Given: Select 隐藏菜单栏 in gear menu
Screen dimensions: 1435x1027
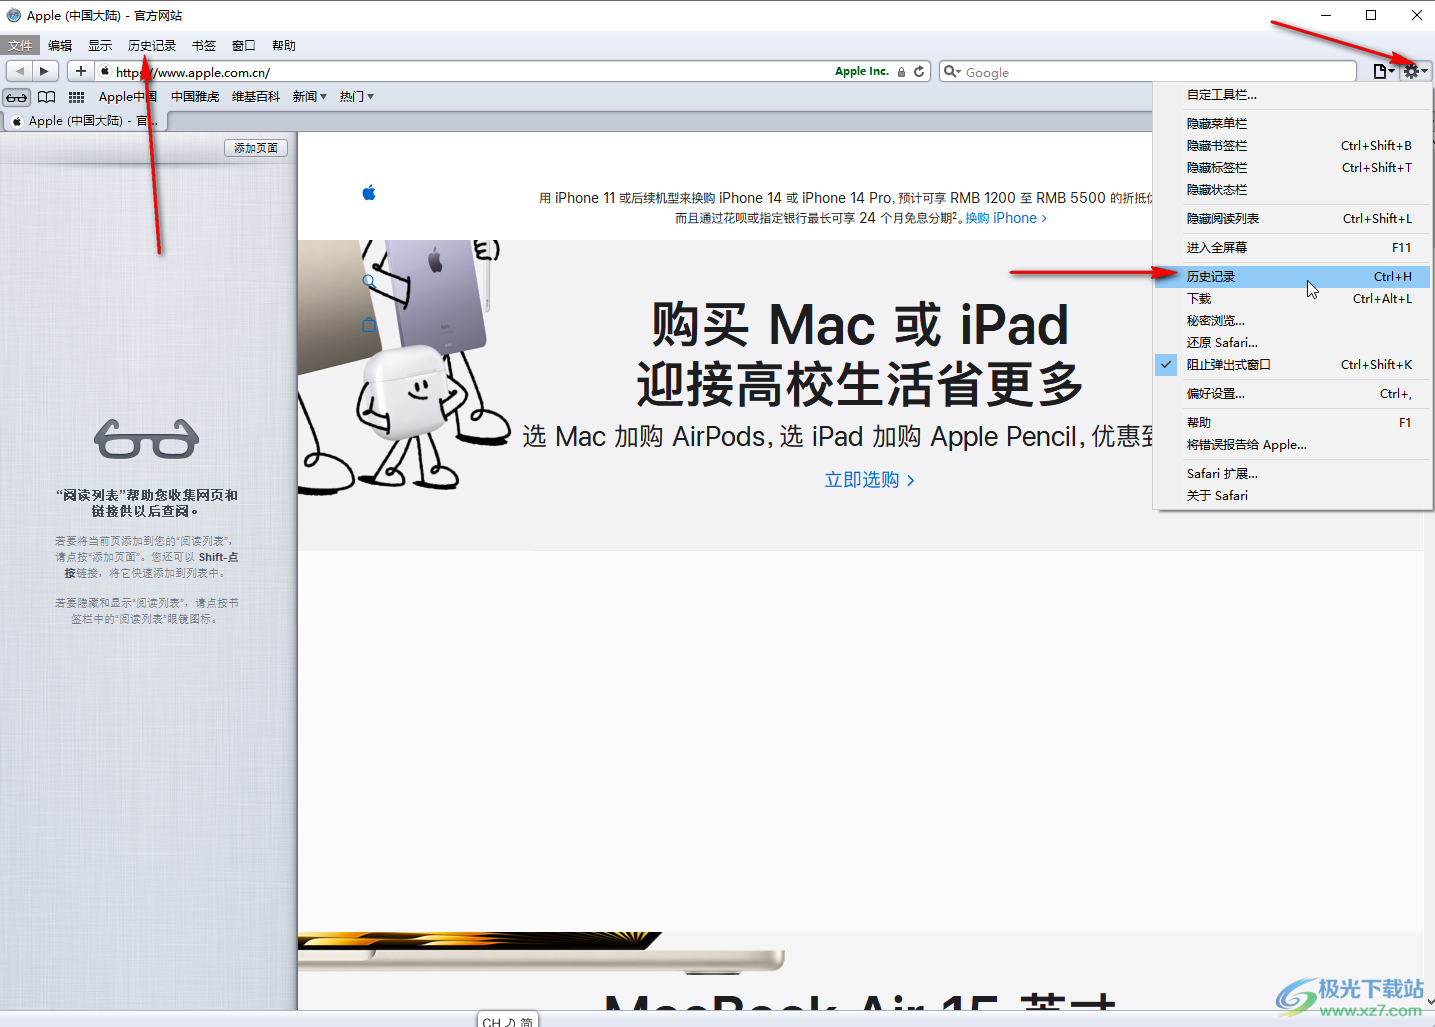Looking at the screenshot, I should [x=1293, y=124].
